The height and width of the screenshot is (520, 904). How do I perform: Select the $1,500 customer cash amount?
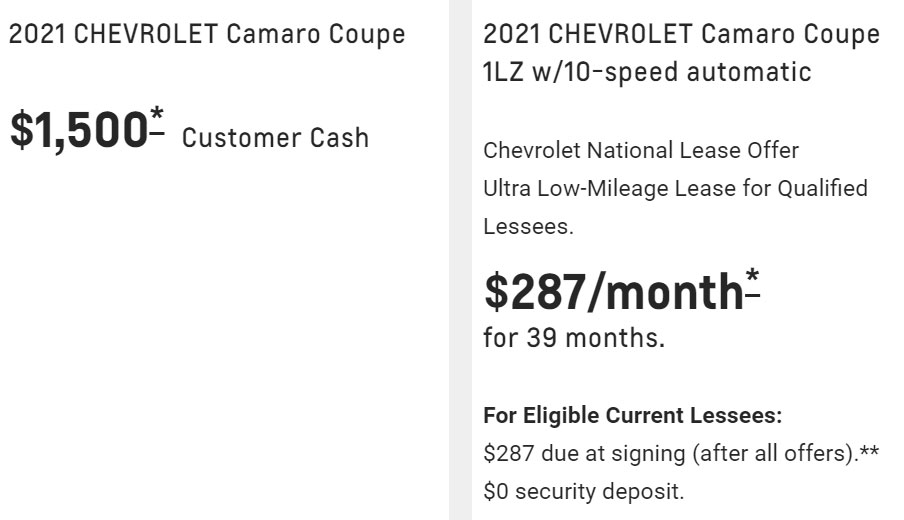(79, 130)
